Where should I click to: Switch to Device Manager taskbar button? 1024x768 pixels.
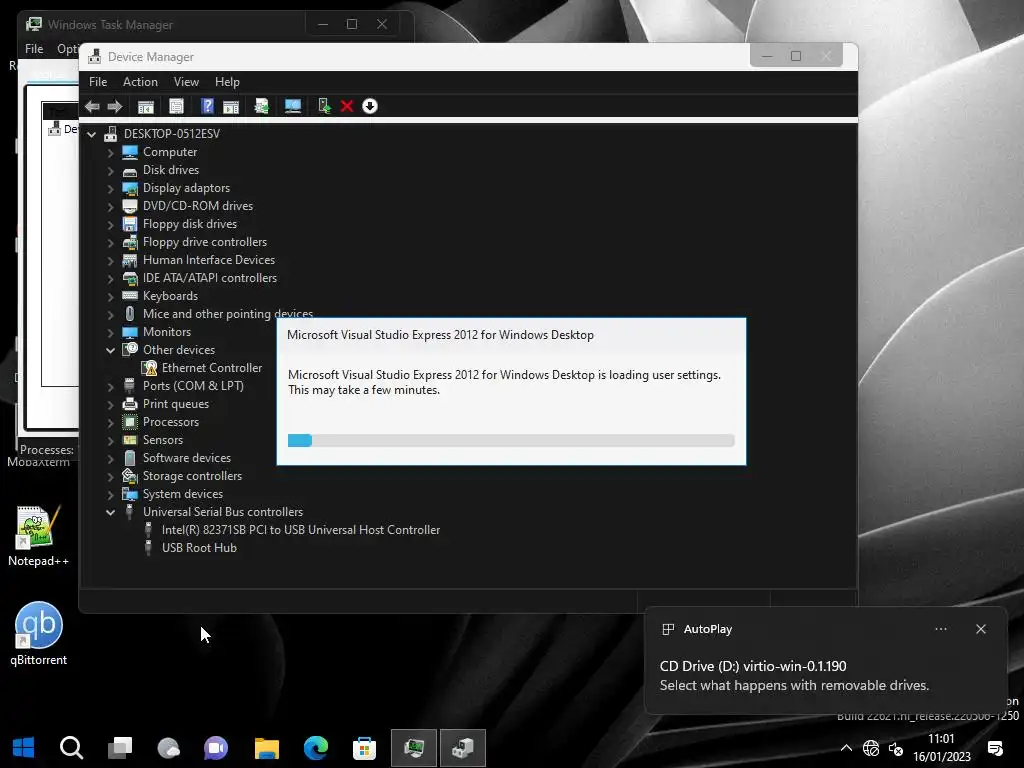click(x=463, y=748)
